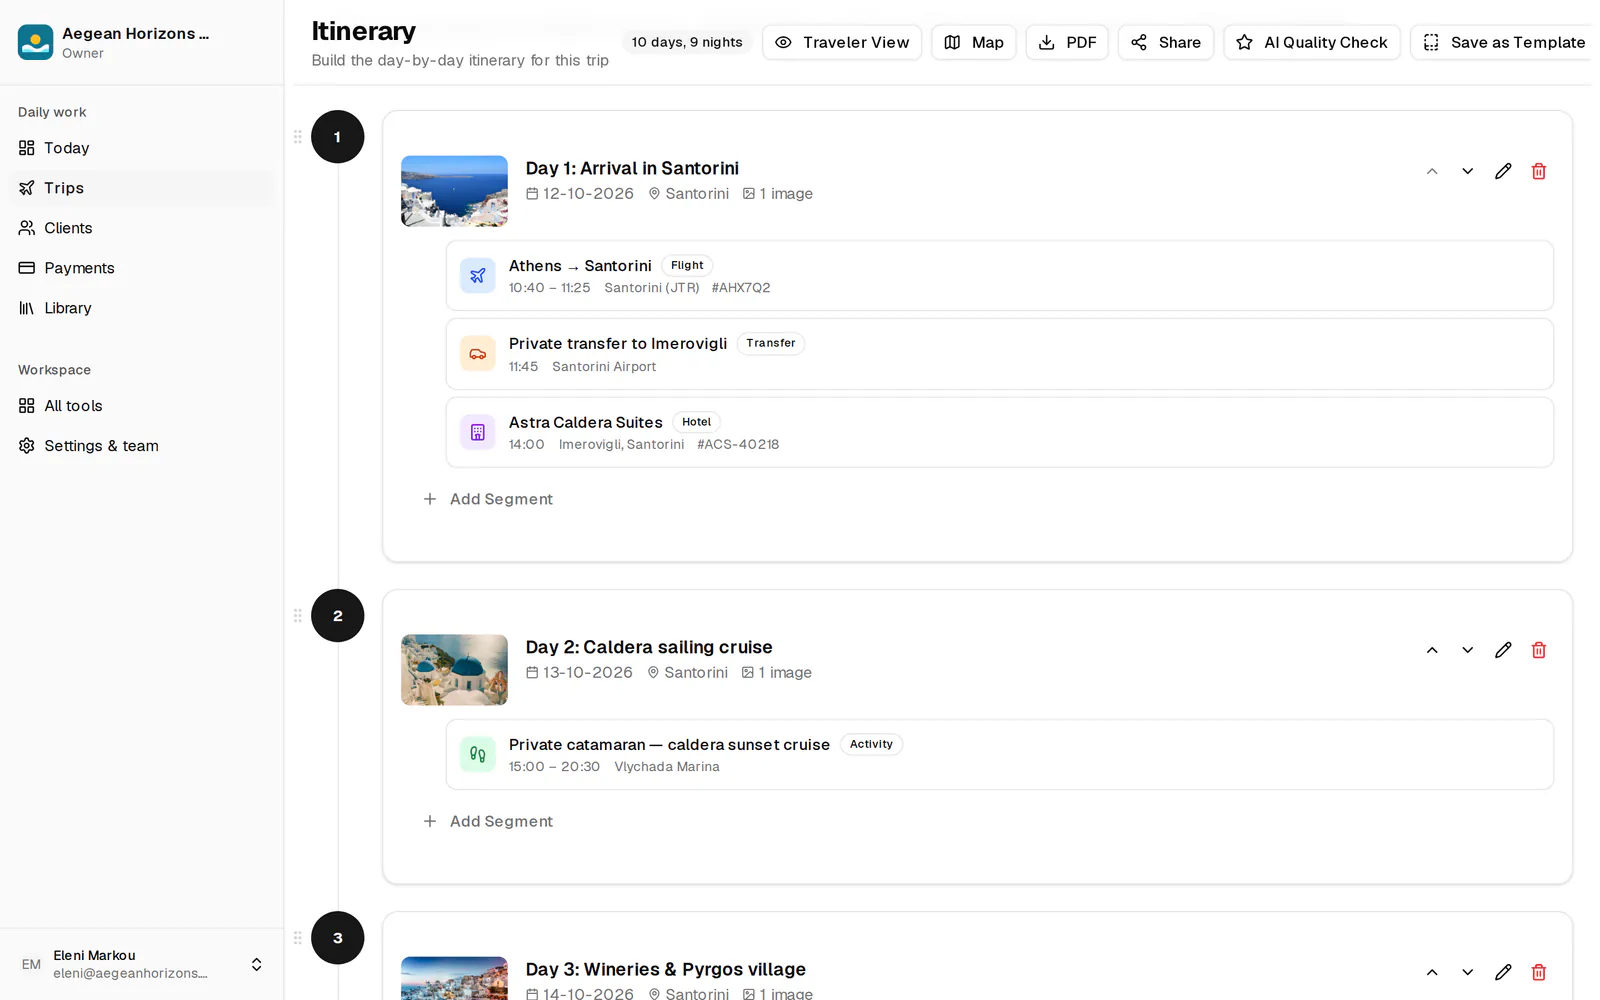Screen dimensions: 1600x1000
Task: Download the itinerary as PDF
Action: pyautogui.click(x=1067, y=42)
